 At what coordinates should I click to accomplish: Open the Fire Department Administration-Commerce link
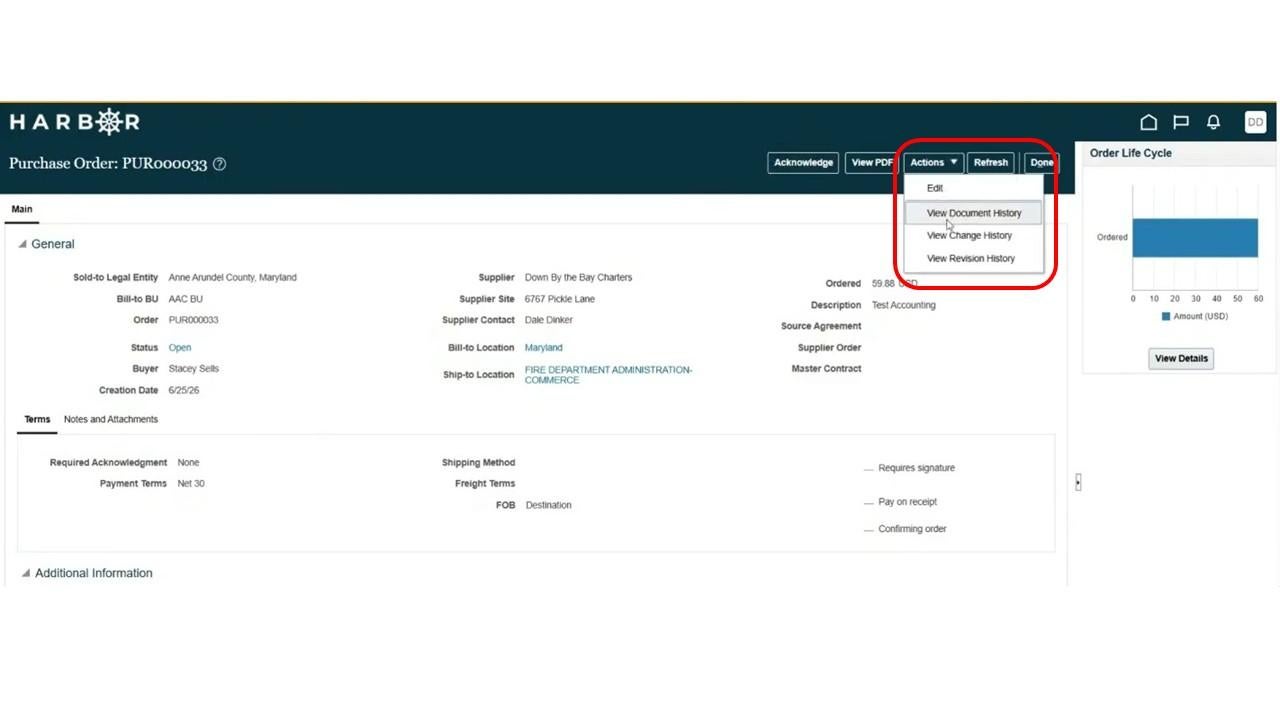608,375
